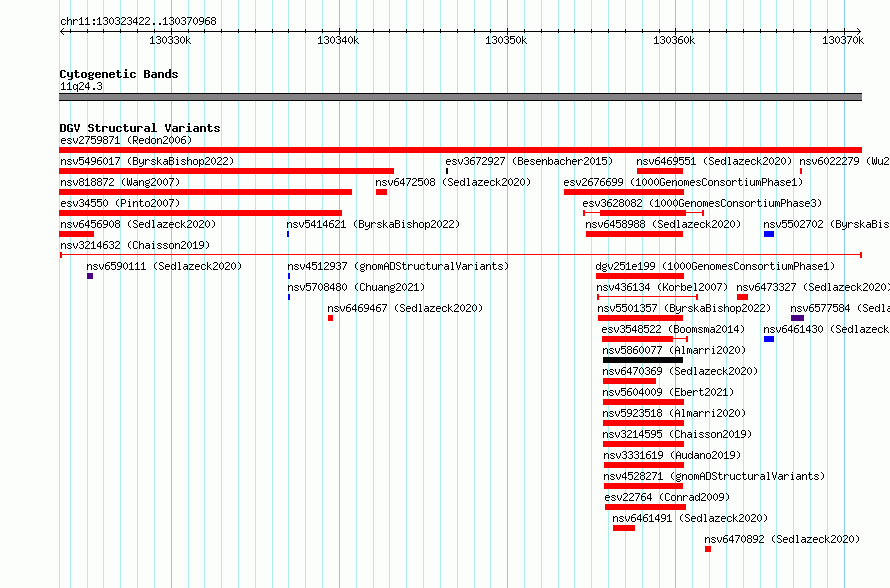The height and width of the screenshot is (588, 890).
Task: Click esv2676699 (1000GenomesConsortiumPhase1) label
Action: [x=683, y=182]
